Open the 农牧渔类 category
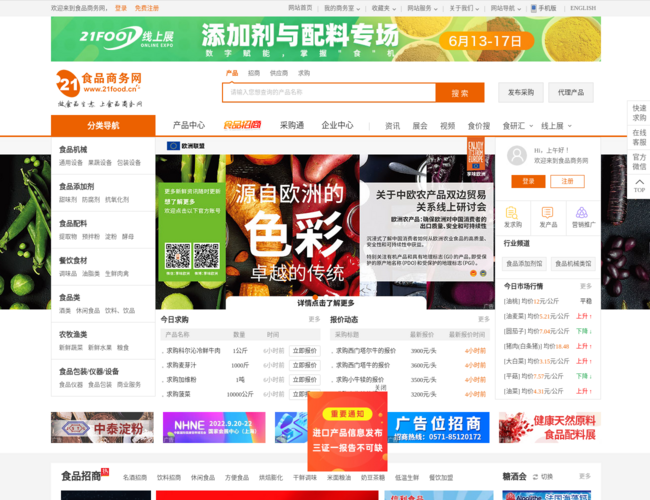Image resolution: width=650 pixels, height=500 pixels. click(73, 334)
